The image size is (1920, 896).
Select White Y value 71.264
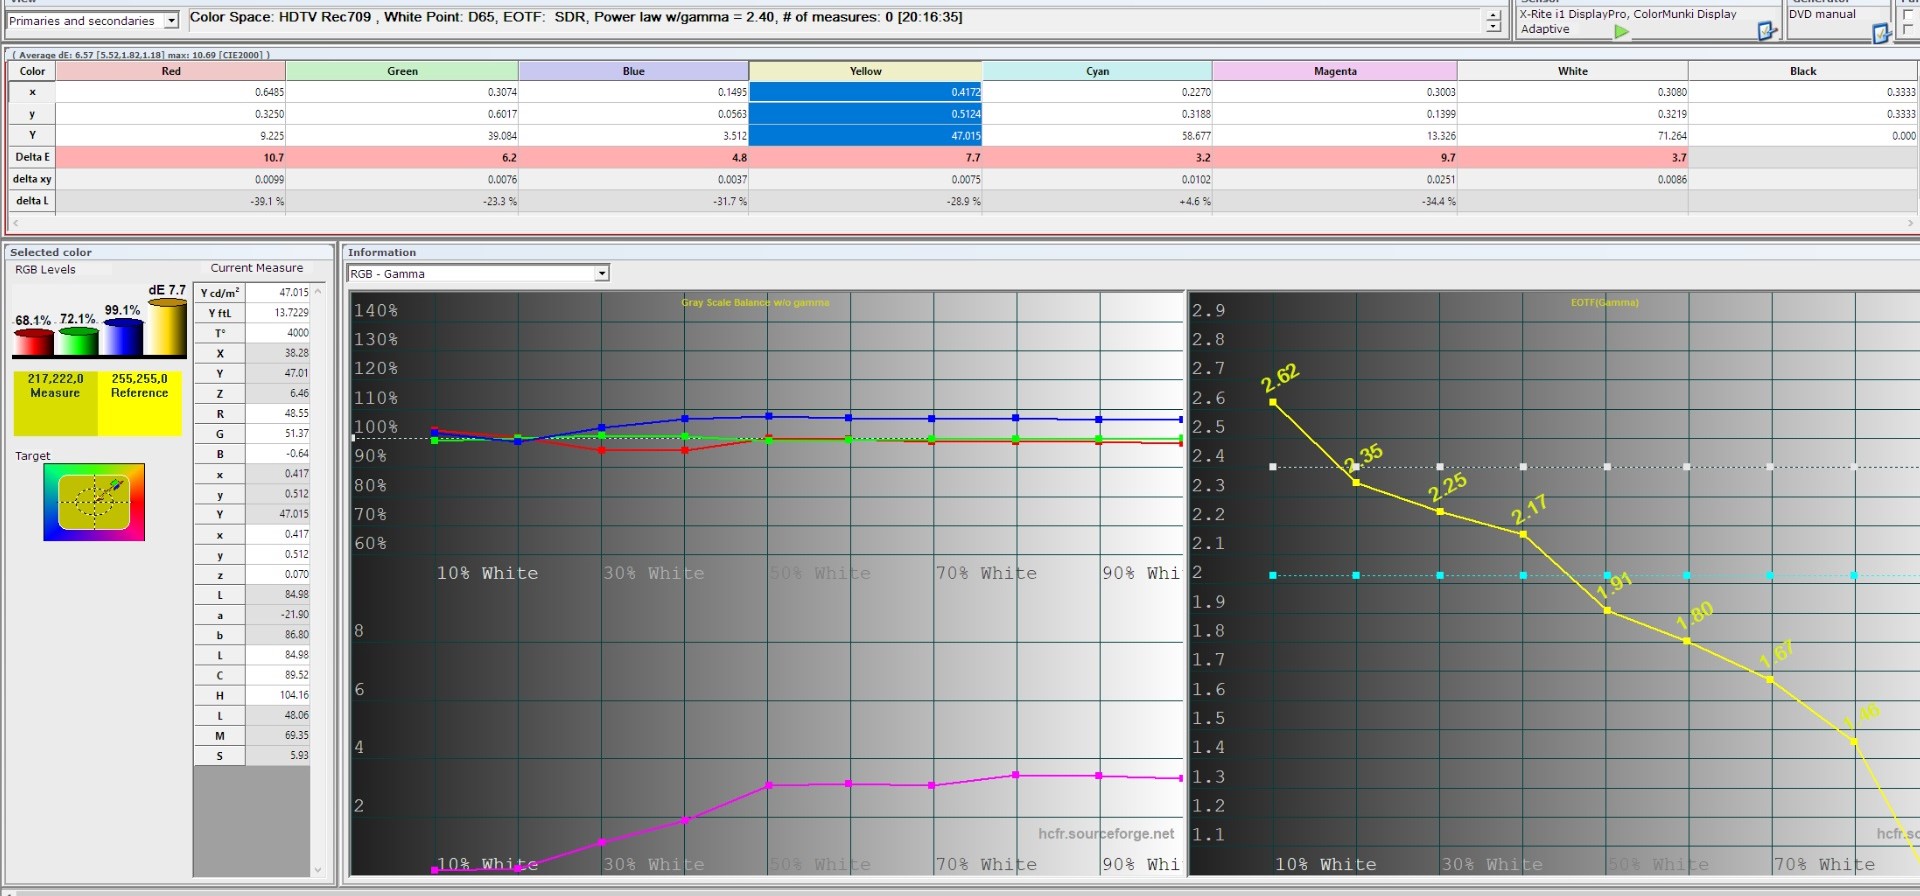(1572, 136)
